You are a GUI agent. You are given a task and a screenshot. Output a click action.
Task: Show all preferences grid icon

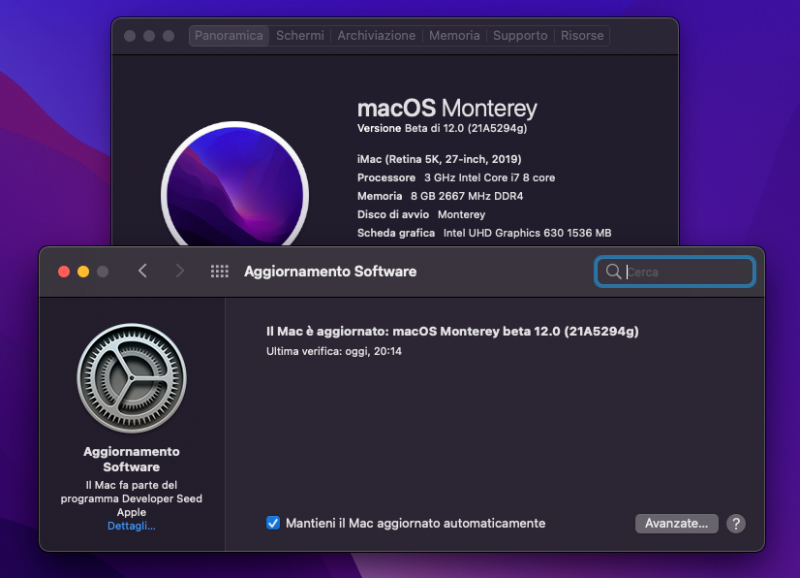(220, 271)
